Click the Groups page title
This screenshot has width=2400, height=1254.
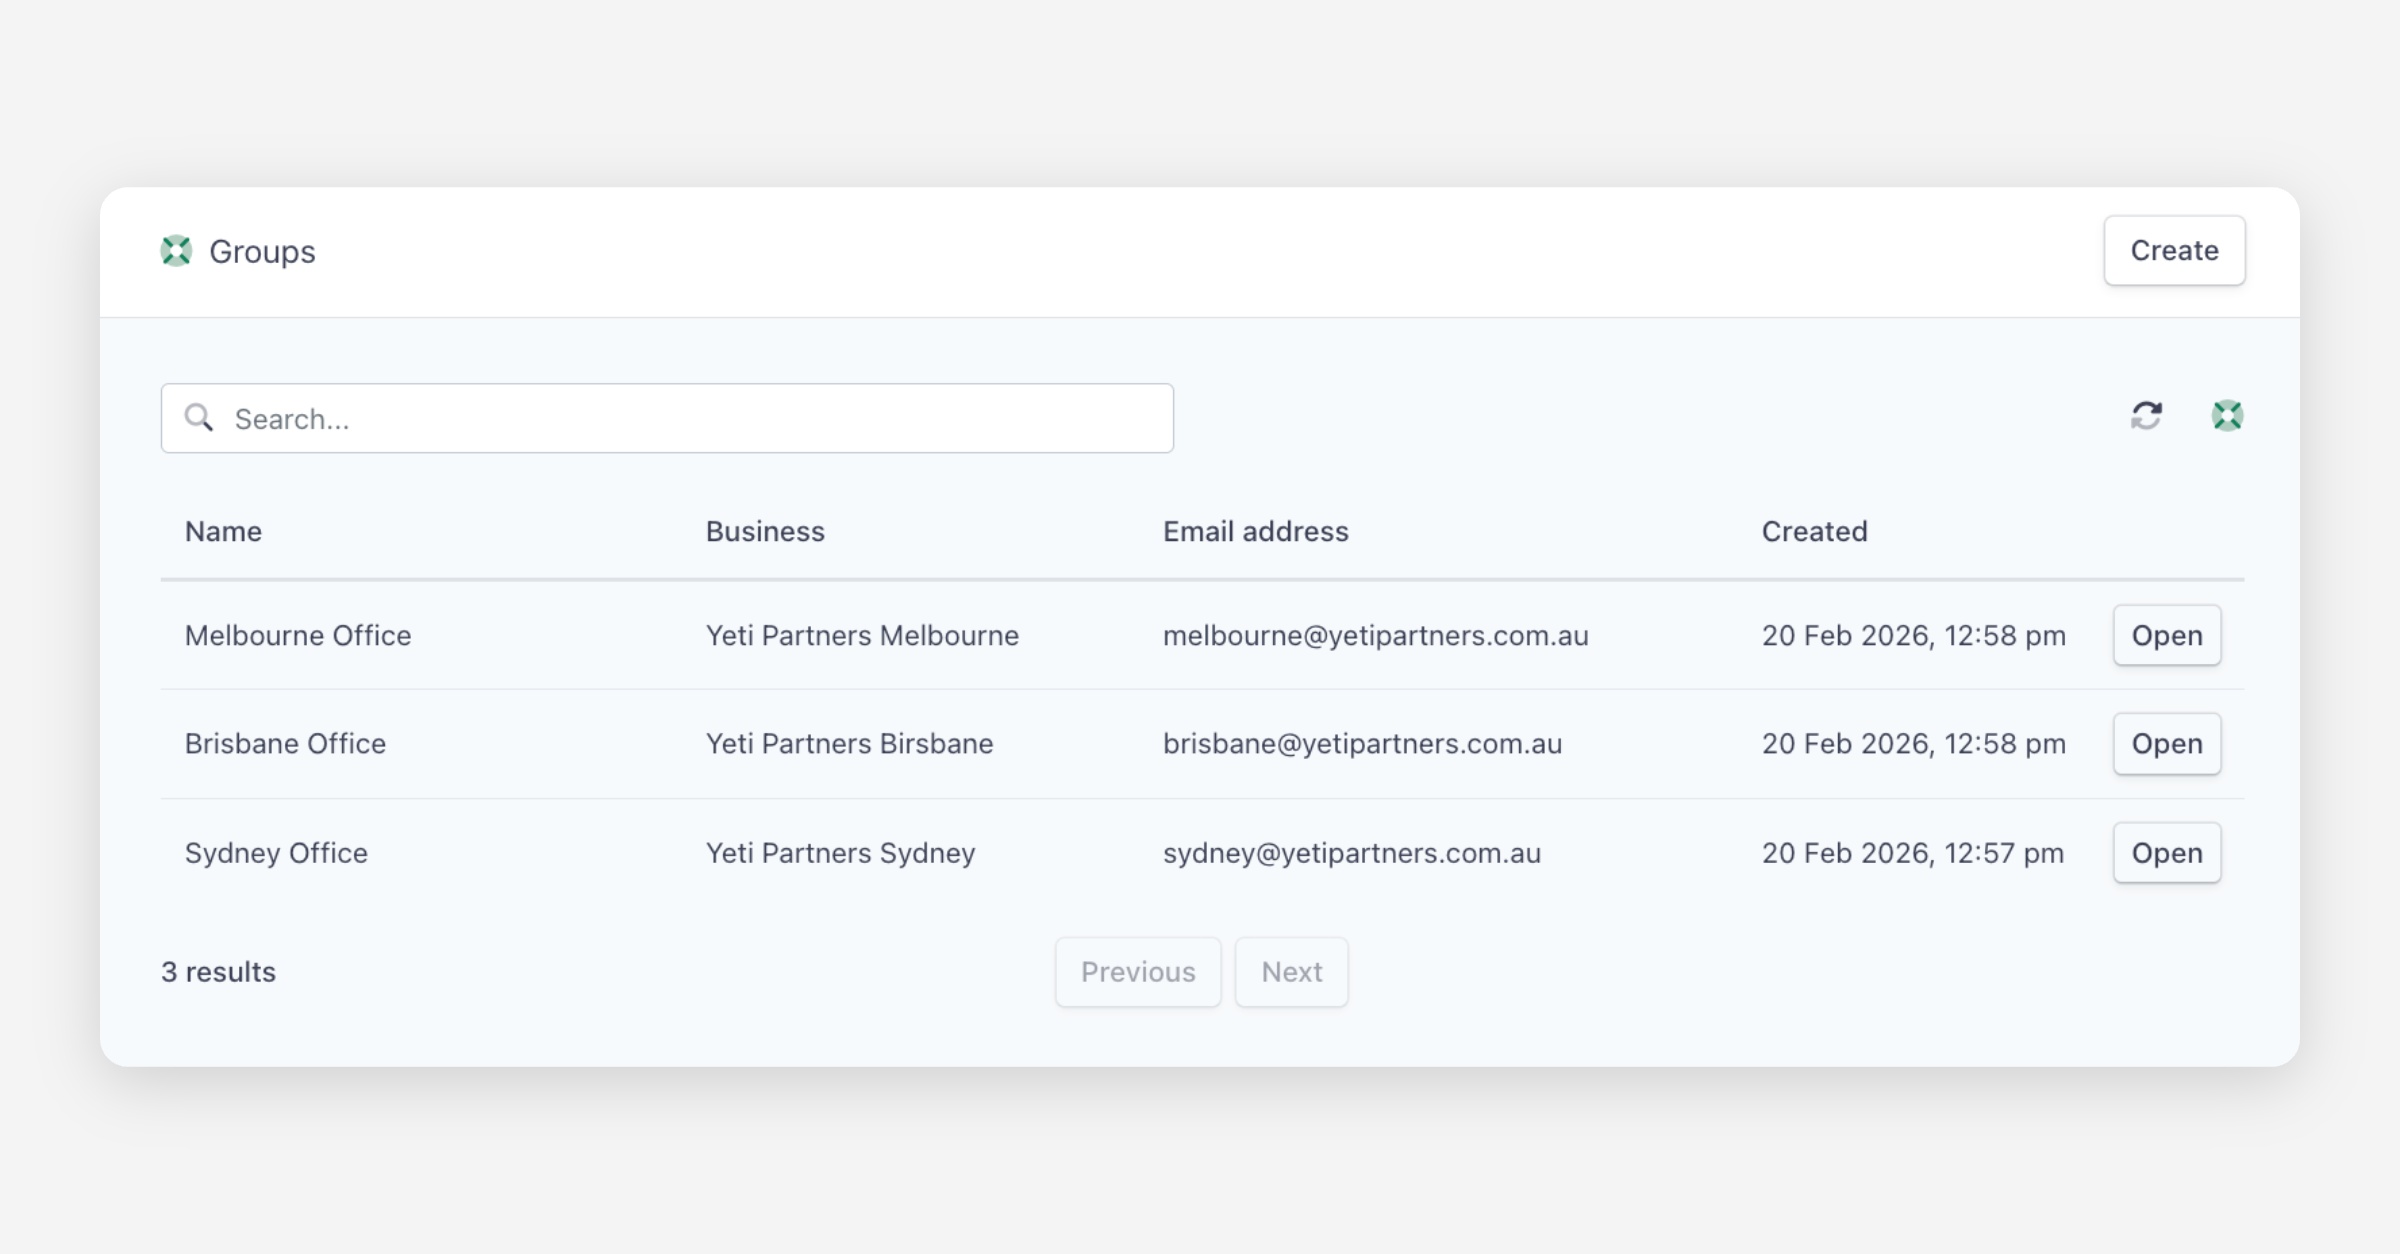click(x=262, y=252)
